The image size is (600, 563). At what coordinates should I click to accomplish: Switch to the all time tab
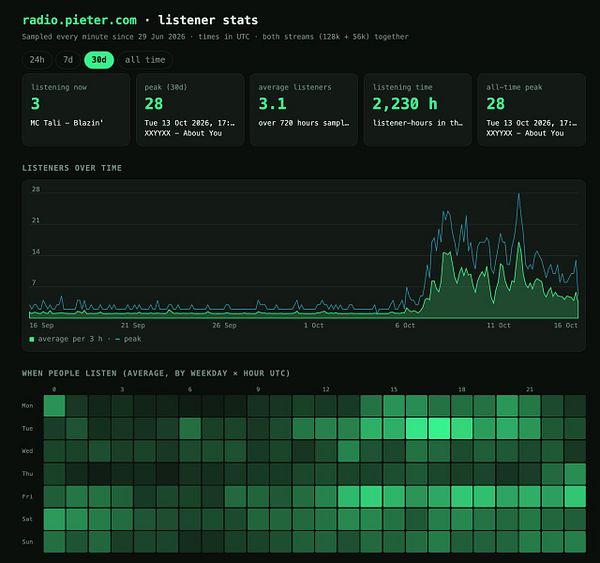(x=145, y=60)
